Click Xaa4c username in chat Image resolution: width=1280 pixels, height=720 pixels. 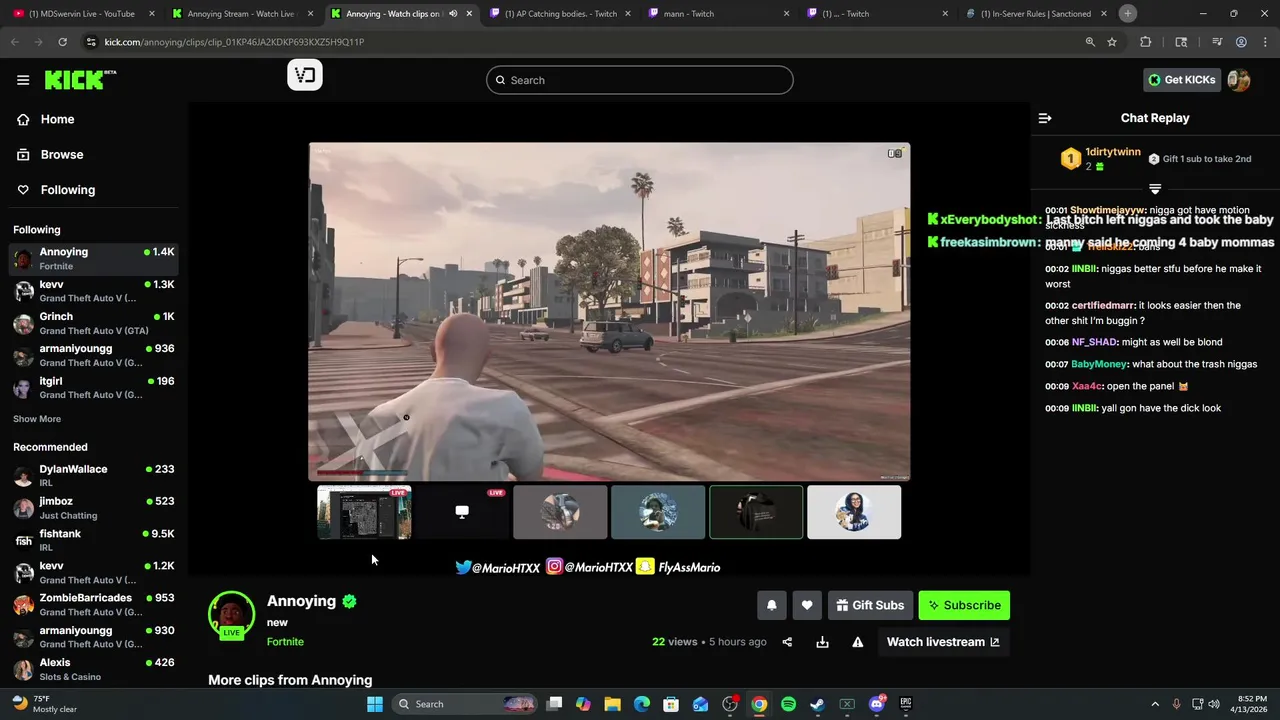click(x=1085, y=386)
